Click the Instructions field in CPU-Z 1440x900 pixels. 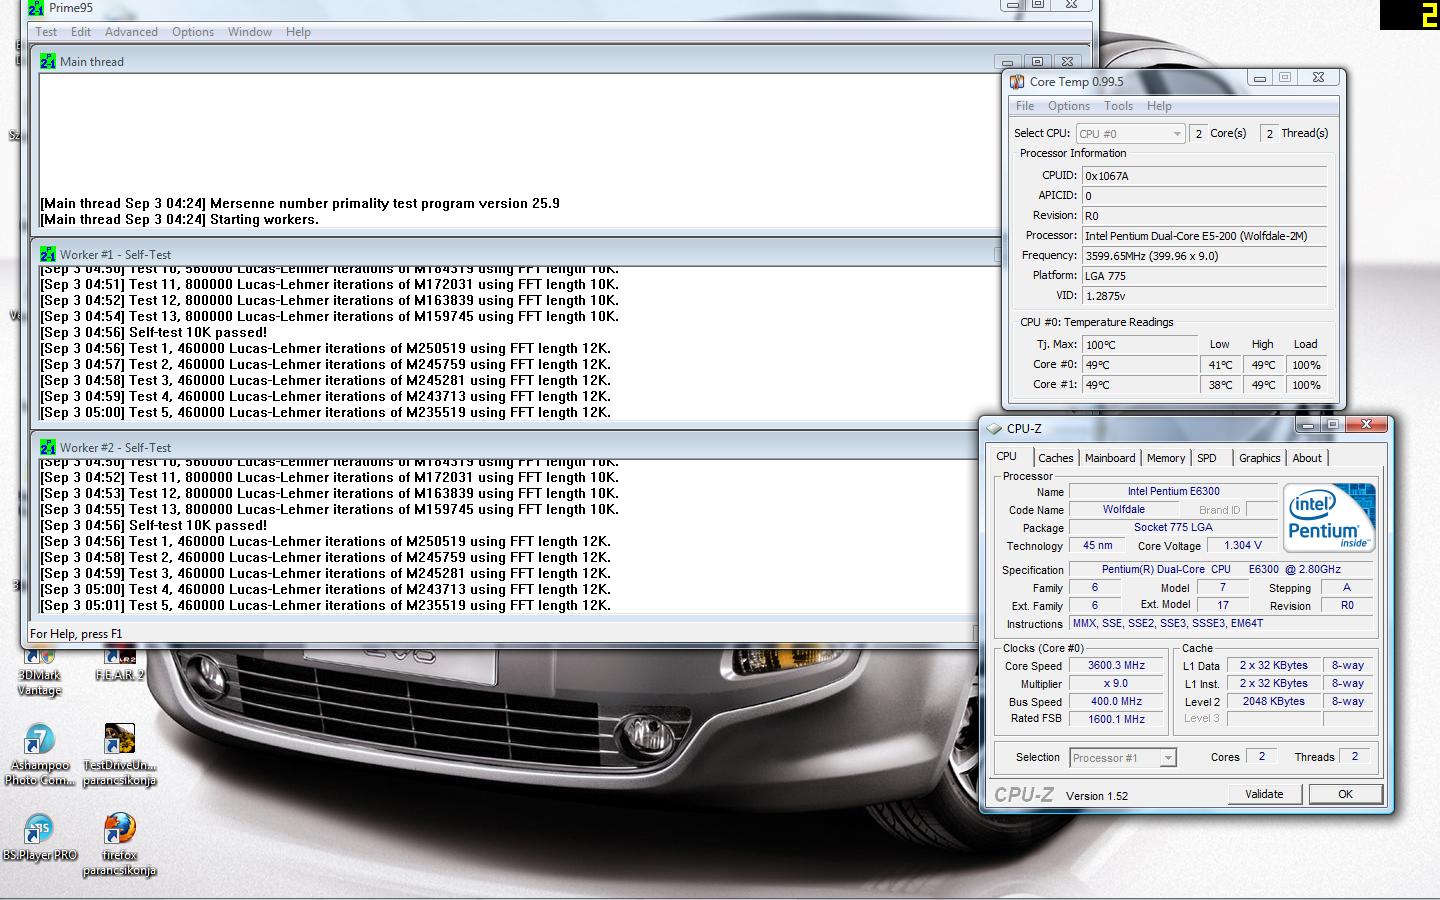tap(1223, 623)
